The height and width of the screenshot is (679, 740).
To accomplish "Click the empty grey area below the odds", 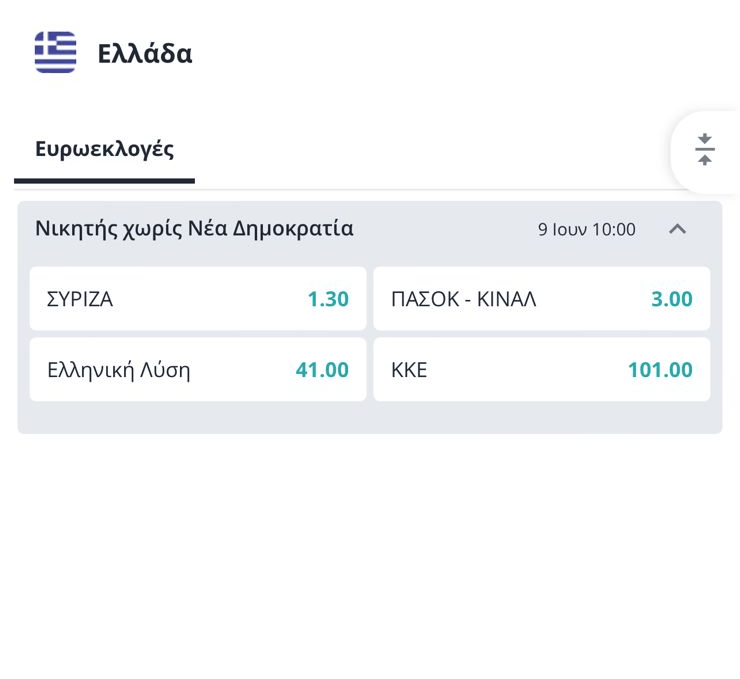I will [370, 417].
